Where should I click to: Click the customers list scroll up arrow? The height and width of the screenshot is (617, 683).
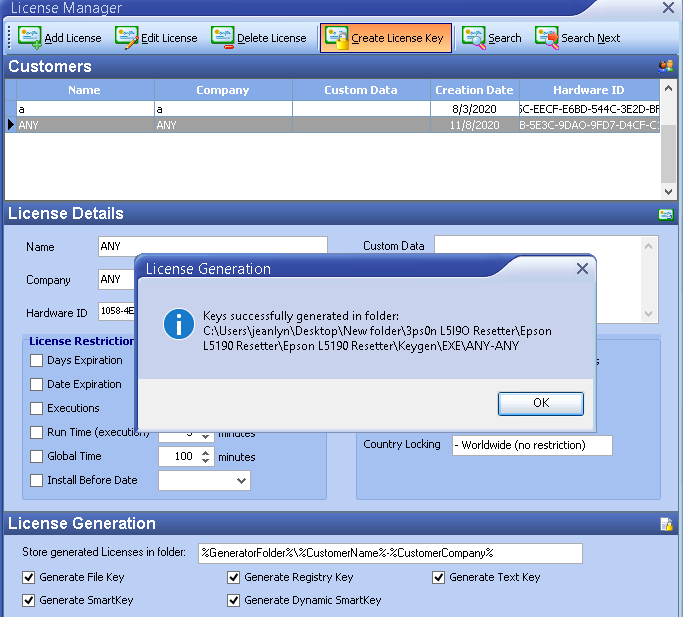point(668,88)
